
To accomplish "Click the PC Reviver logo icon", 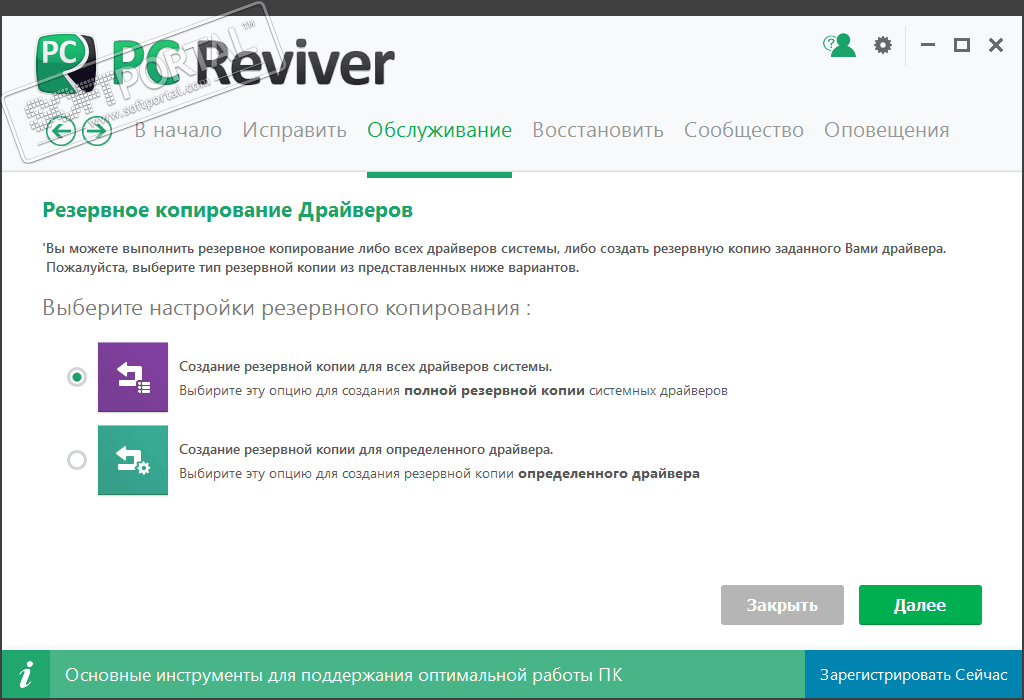I will (66, 63).
